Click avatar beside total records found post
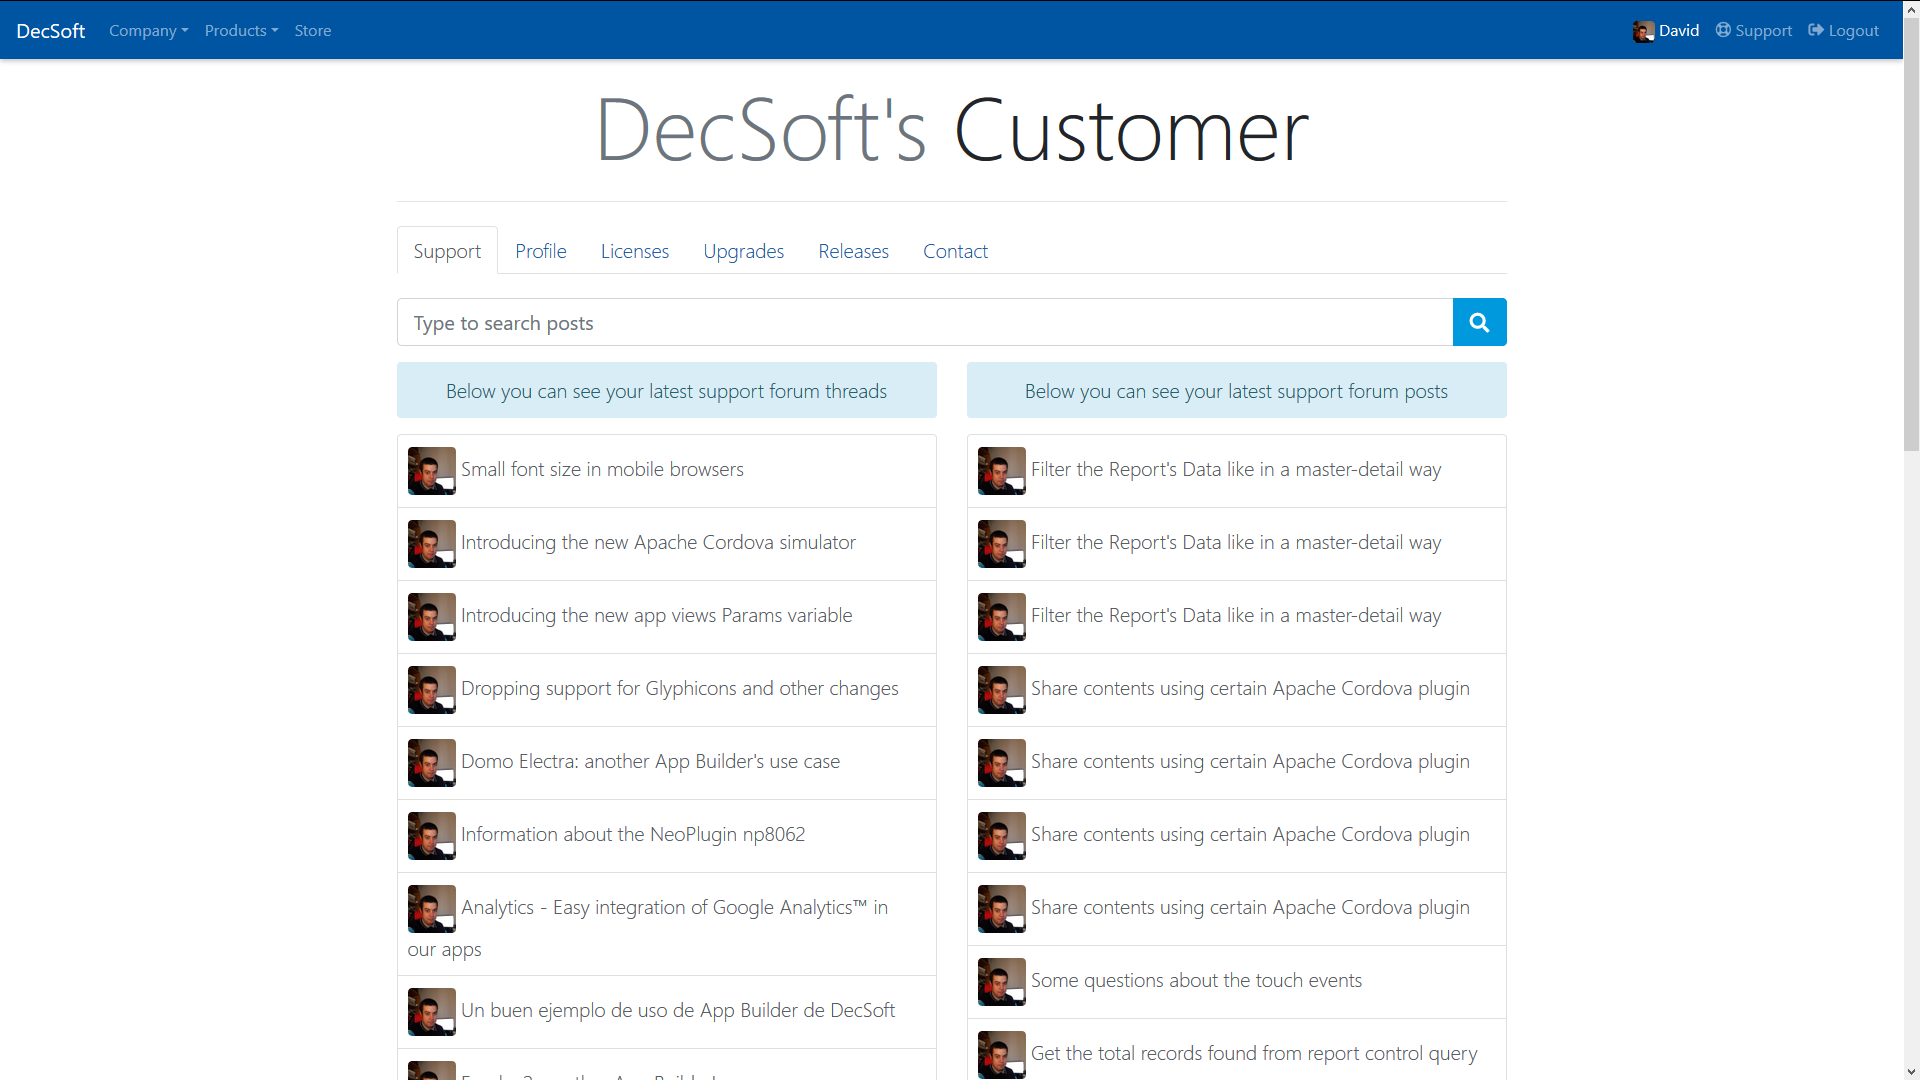This screenshot has height=1080, width=1920. tap(1002, 1054)
